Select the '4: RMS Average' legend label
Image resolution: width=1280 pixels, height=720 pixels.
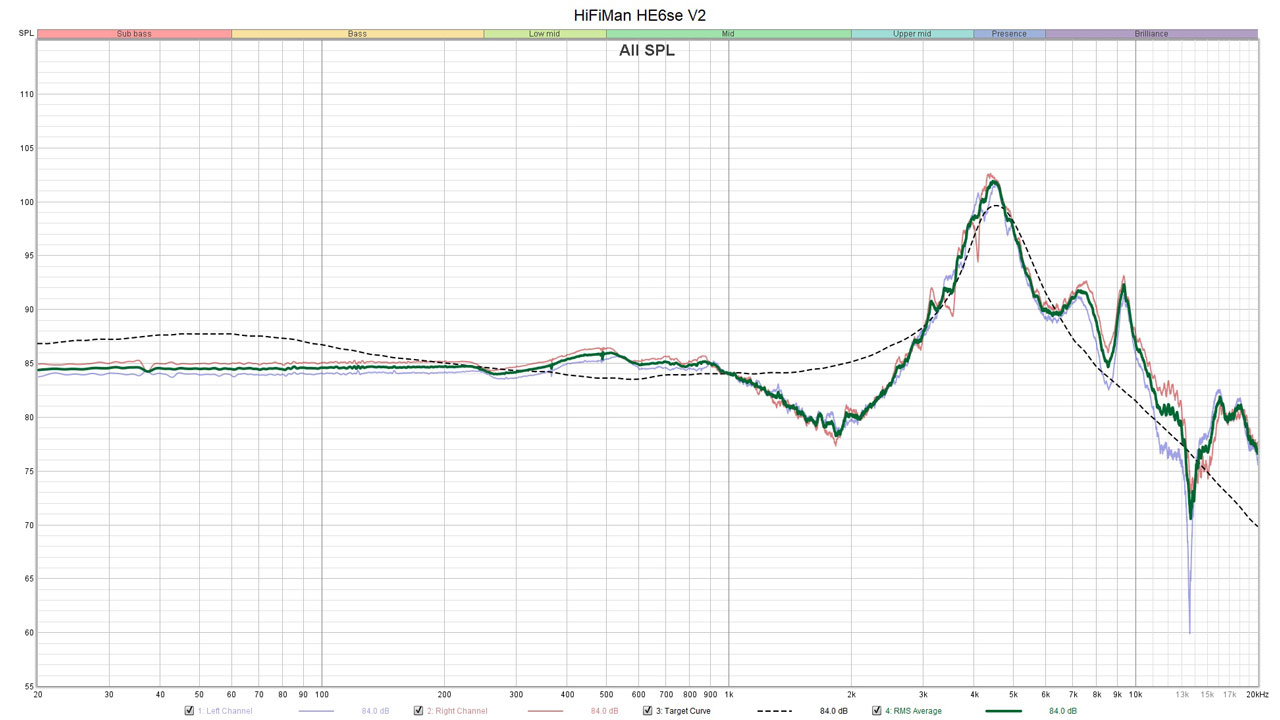pyautogui.click(x=913, y=711)
